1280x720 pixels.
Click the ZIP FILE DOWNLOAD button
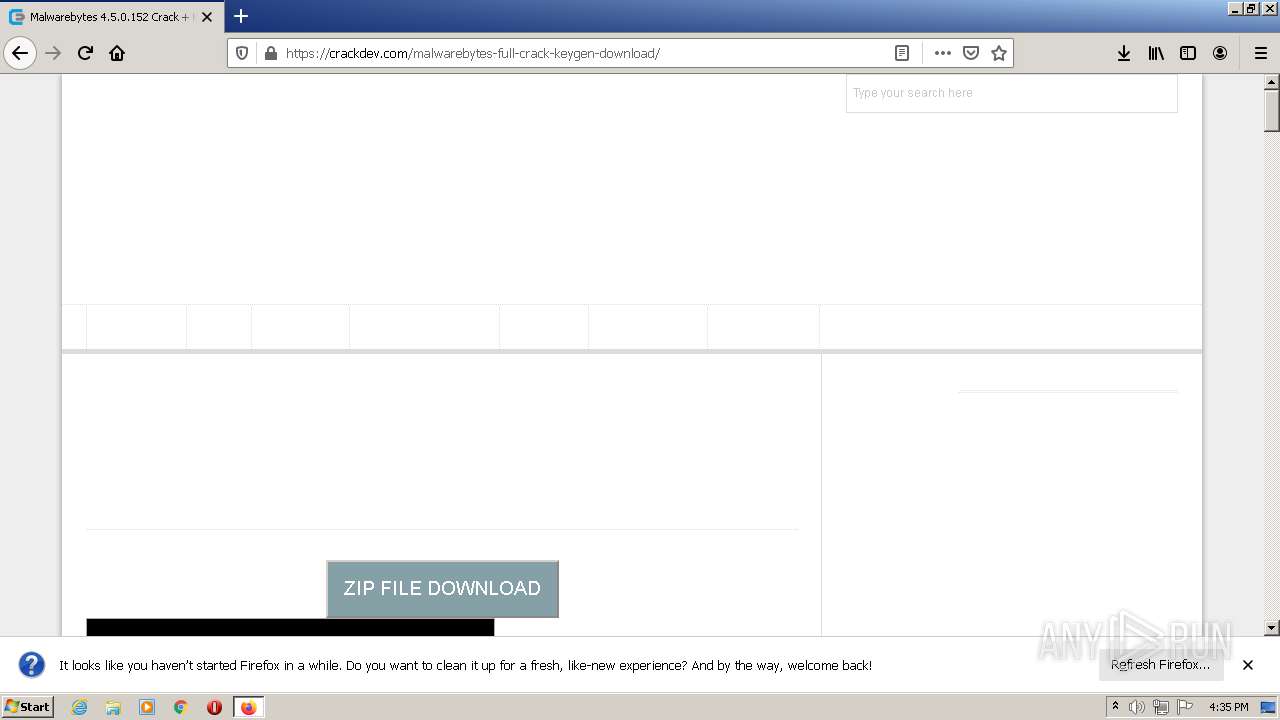(442, 589)
